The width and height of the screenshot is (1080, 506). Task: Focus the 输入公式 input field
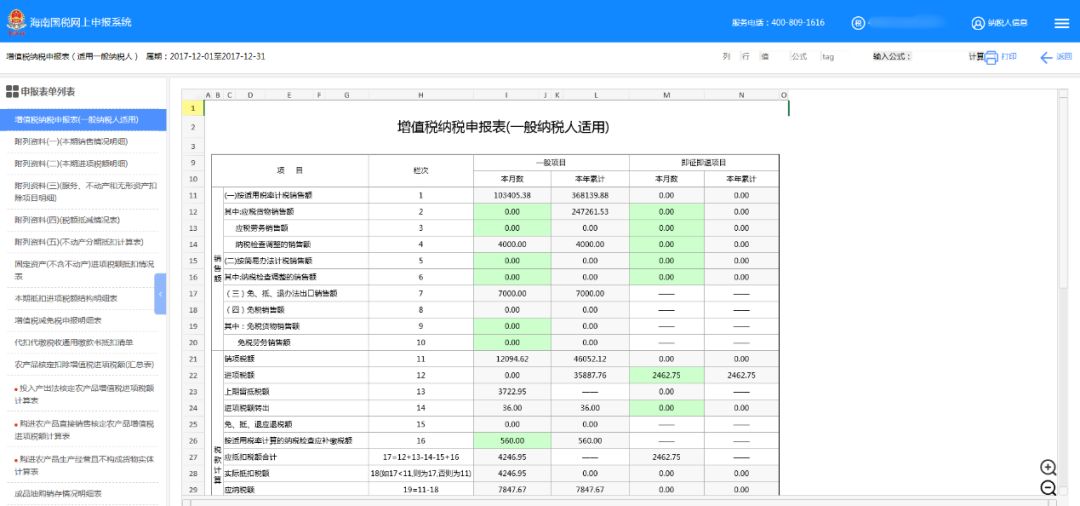coord(938,57)
